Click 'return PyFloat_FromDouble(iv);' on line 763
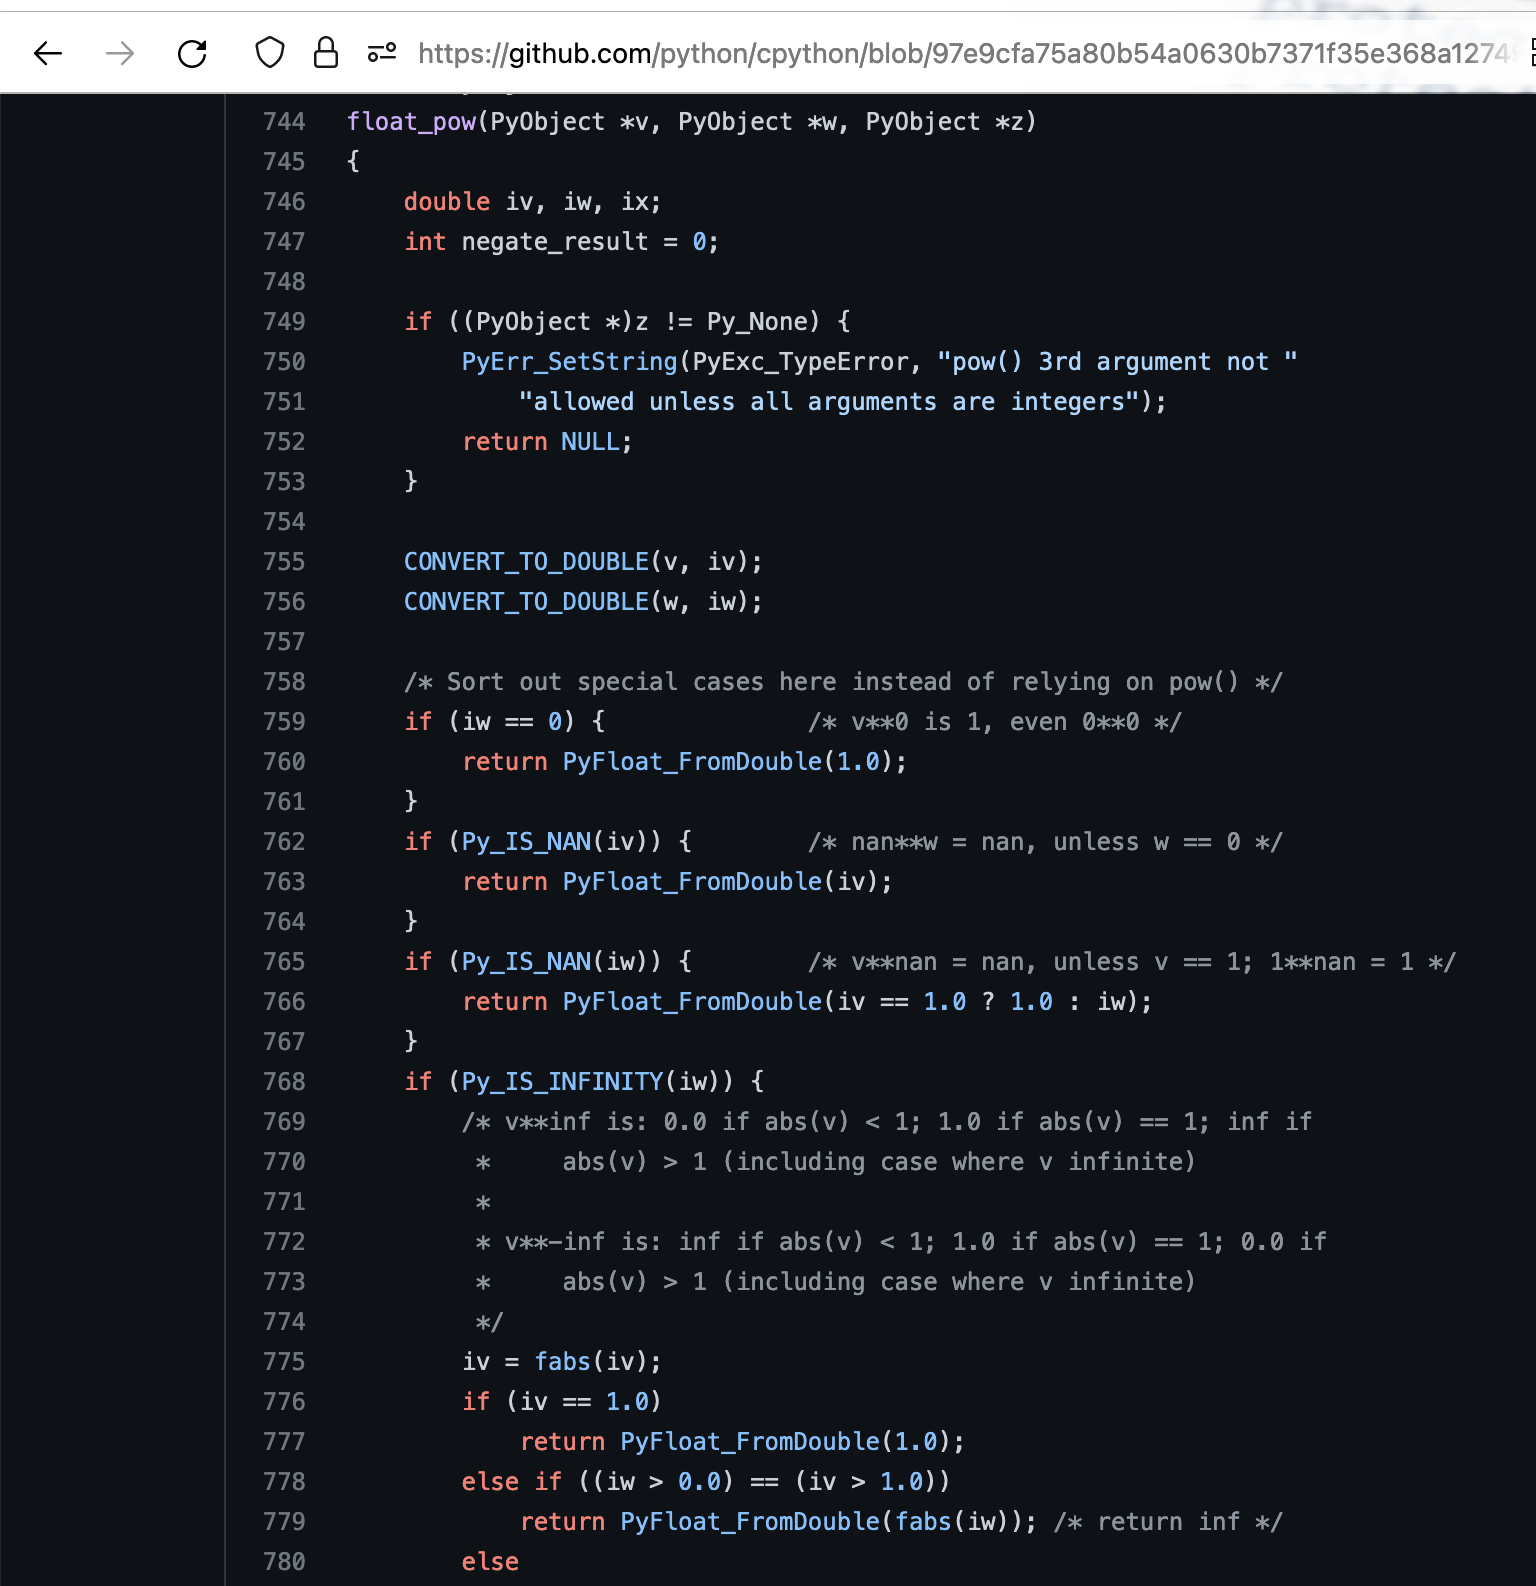The width and height of the screenshot is (1536, 1586). pyautogui.click(x=677, y=882)
